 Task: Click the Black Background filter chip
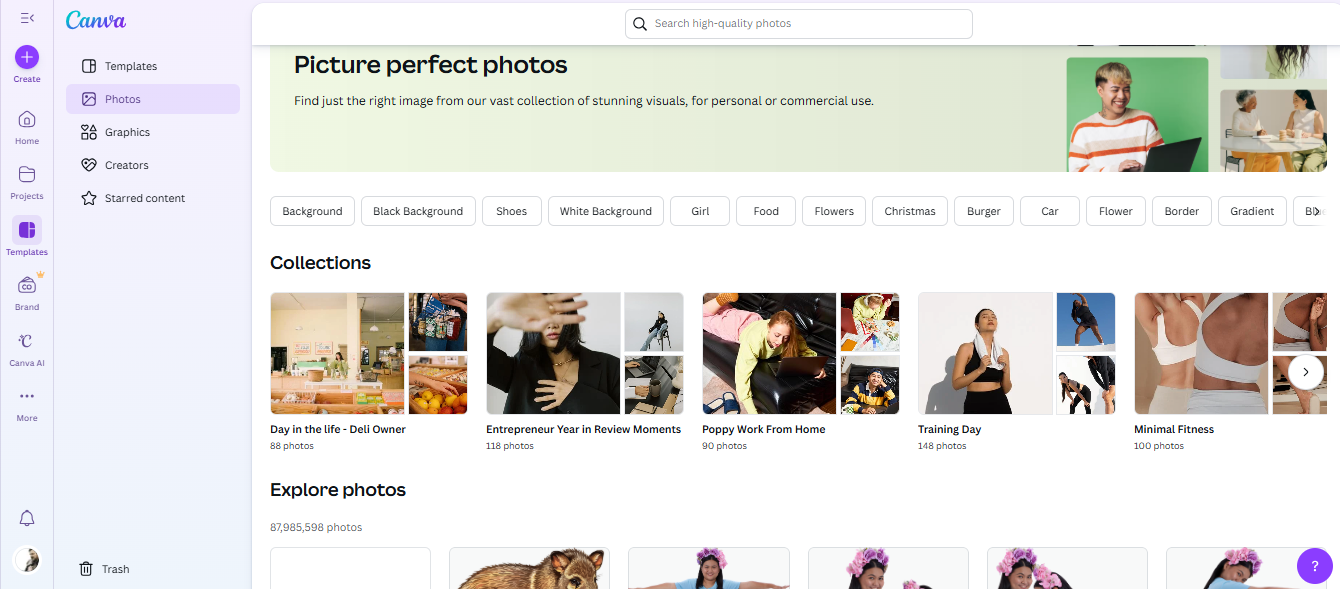(x=417, y=211)
